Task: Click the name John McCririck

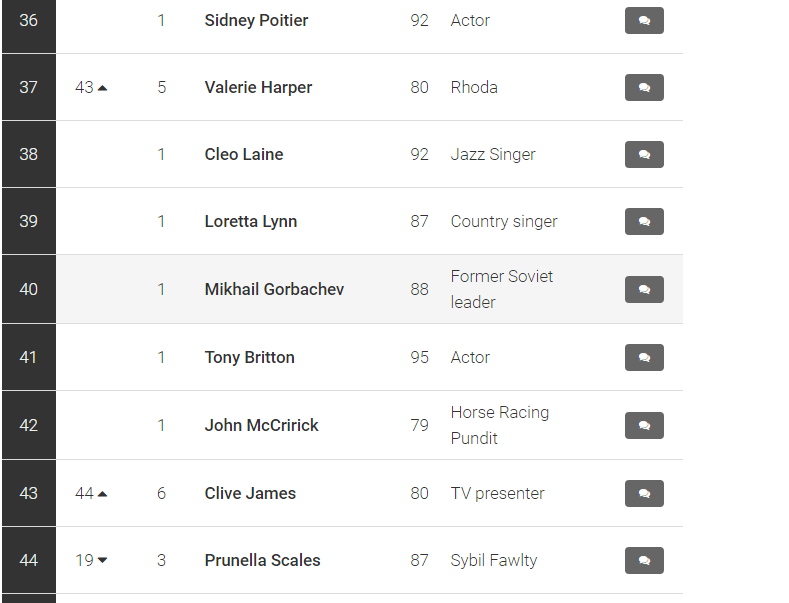Action: pyautogui.click(x=261, y=425)
